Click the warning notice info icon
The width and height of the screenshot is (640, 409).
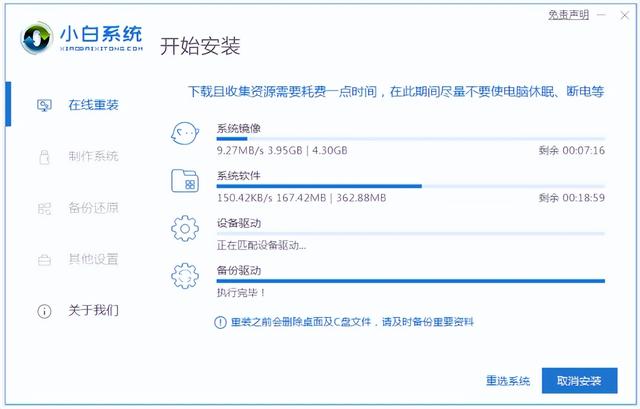click(x=220, y=322)
